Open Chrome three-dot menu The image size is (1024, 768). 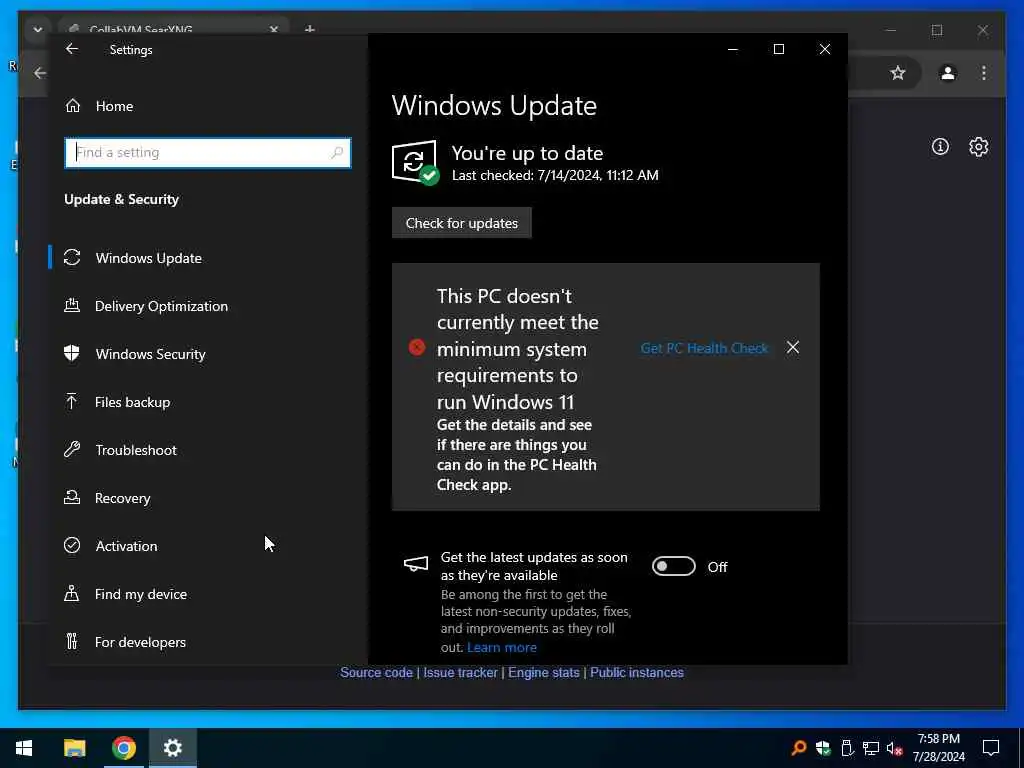[984, 73]
